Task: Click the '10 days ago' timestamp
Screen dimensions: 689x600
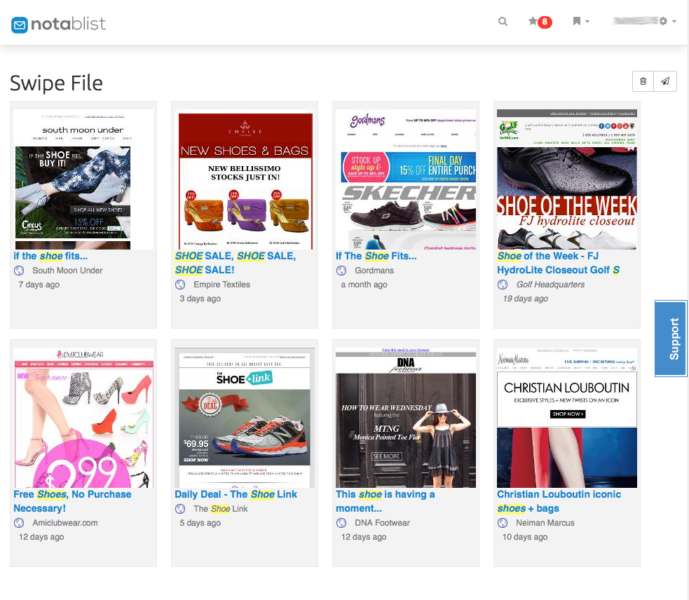Action: [x=525, y=537]
